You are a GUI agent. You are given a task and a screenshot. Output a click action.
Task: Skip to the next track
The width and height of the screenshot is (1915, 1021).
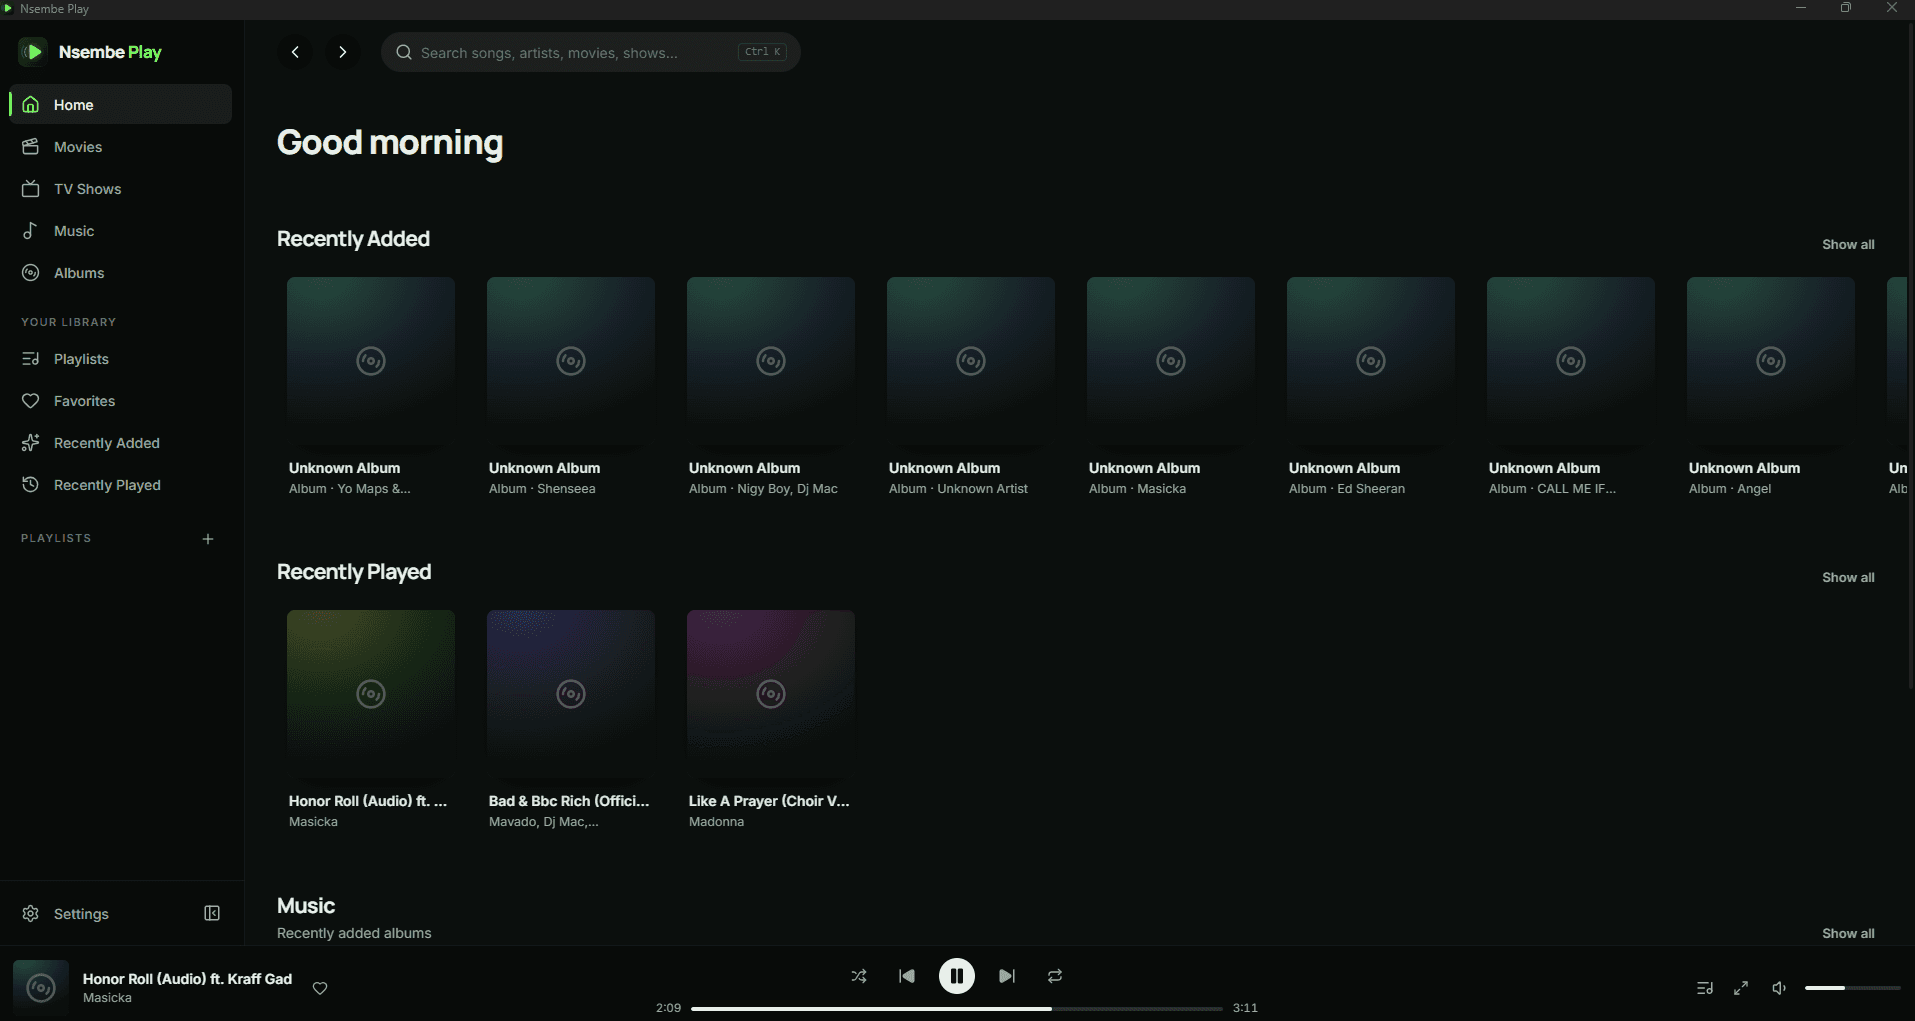[1007, 976]
